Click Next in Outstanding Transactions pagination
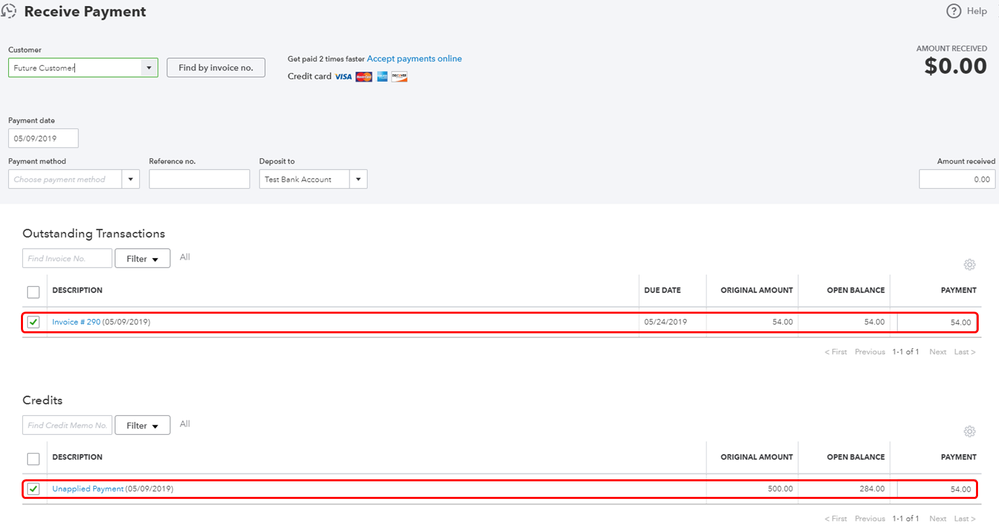Viewport: 999px width, 526px height. click(x=937, y=352)
